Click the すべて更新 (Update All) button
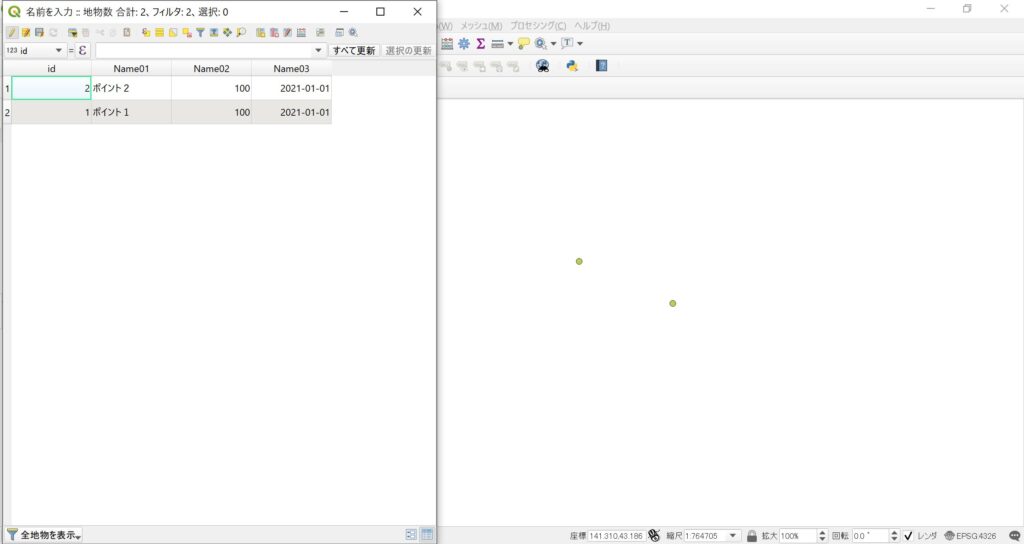Viewport: 1024px width, 544px height. pyautogui.click(x=354, y=50)
